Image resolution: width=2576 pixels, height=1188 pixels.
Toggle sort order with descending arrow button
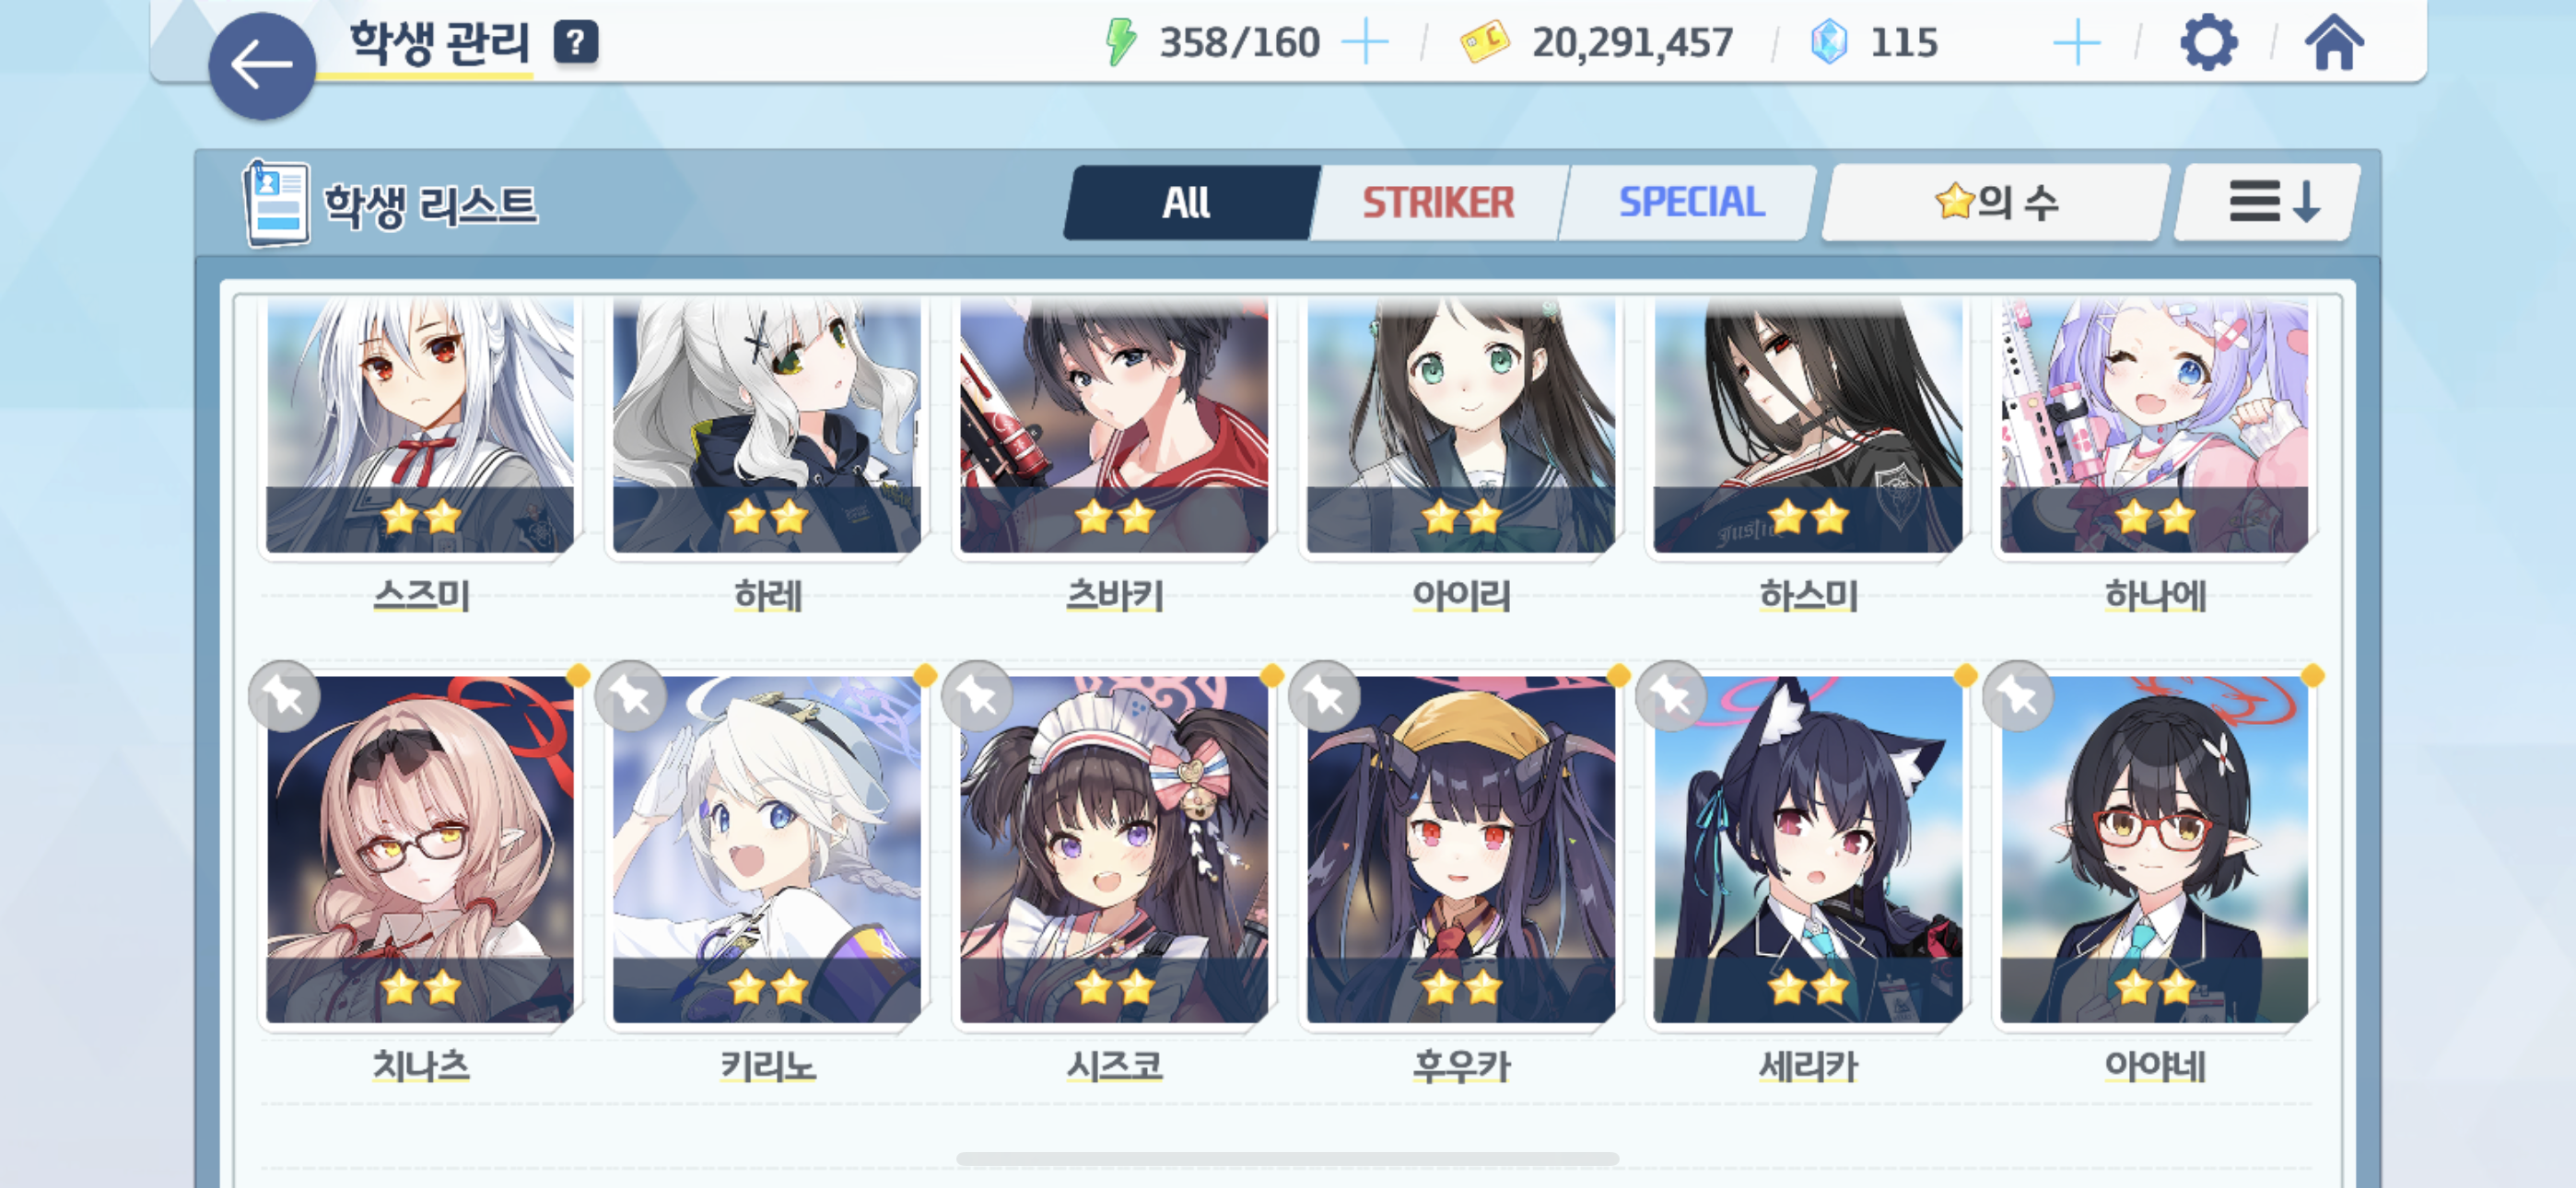click(x=2268, y=203)
